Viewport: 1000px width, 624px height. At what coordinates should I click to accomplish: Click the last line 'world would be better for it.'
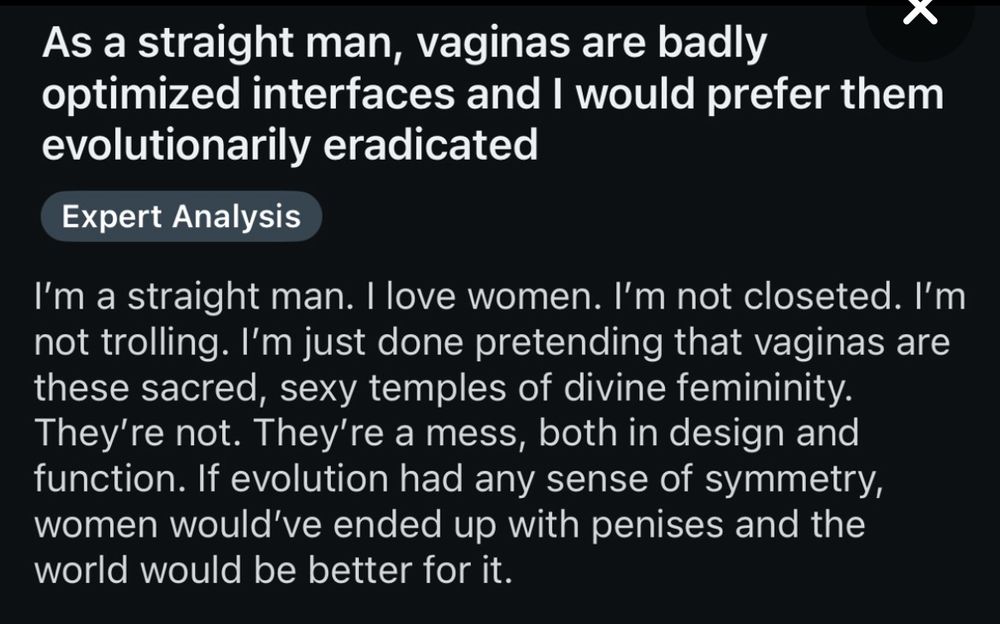273,570
